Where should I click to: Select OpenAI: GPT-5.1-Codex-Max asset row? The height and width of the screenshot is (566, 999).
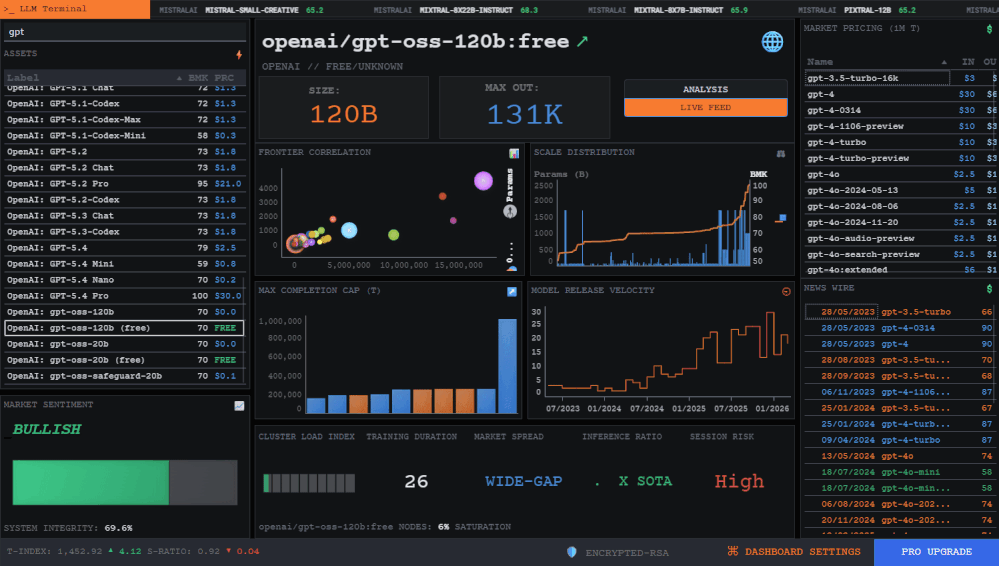(x=124, y=120)
